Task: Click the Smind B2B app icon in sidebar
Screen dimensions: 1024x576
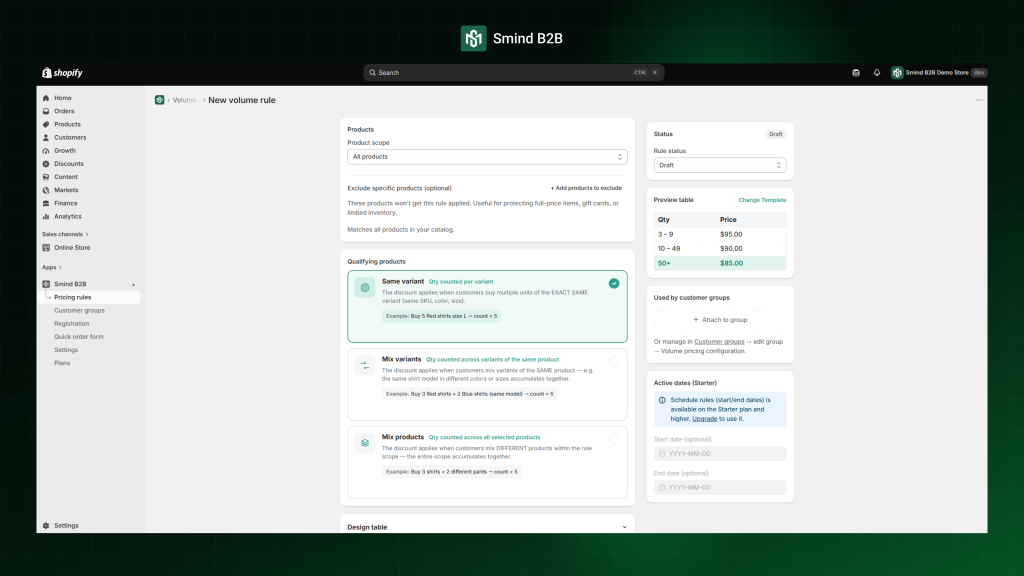Action: (46, 284)
